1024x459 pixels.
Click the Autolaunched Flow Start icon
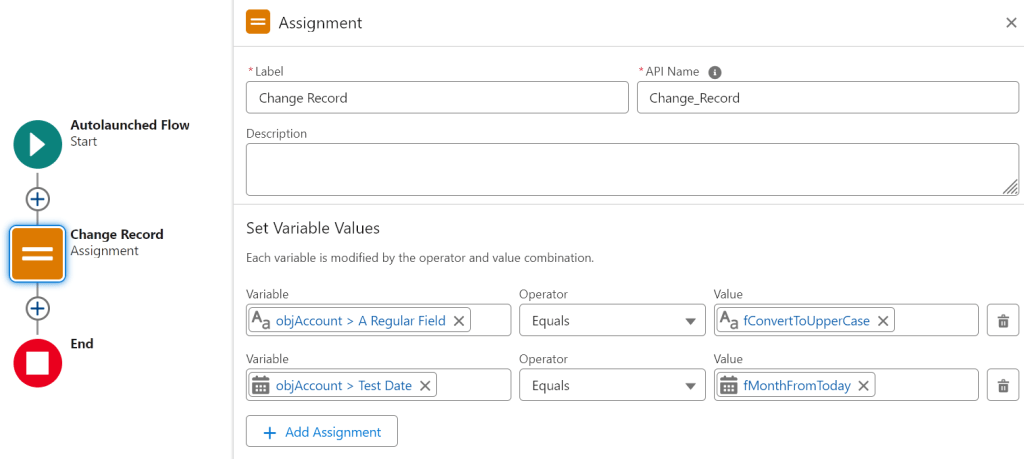pos(38,144)
